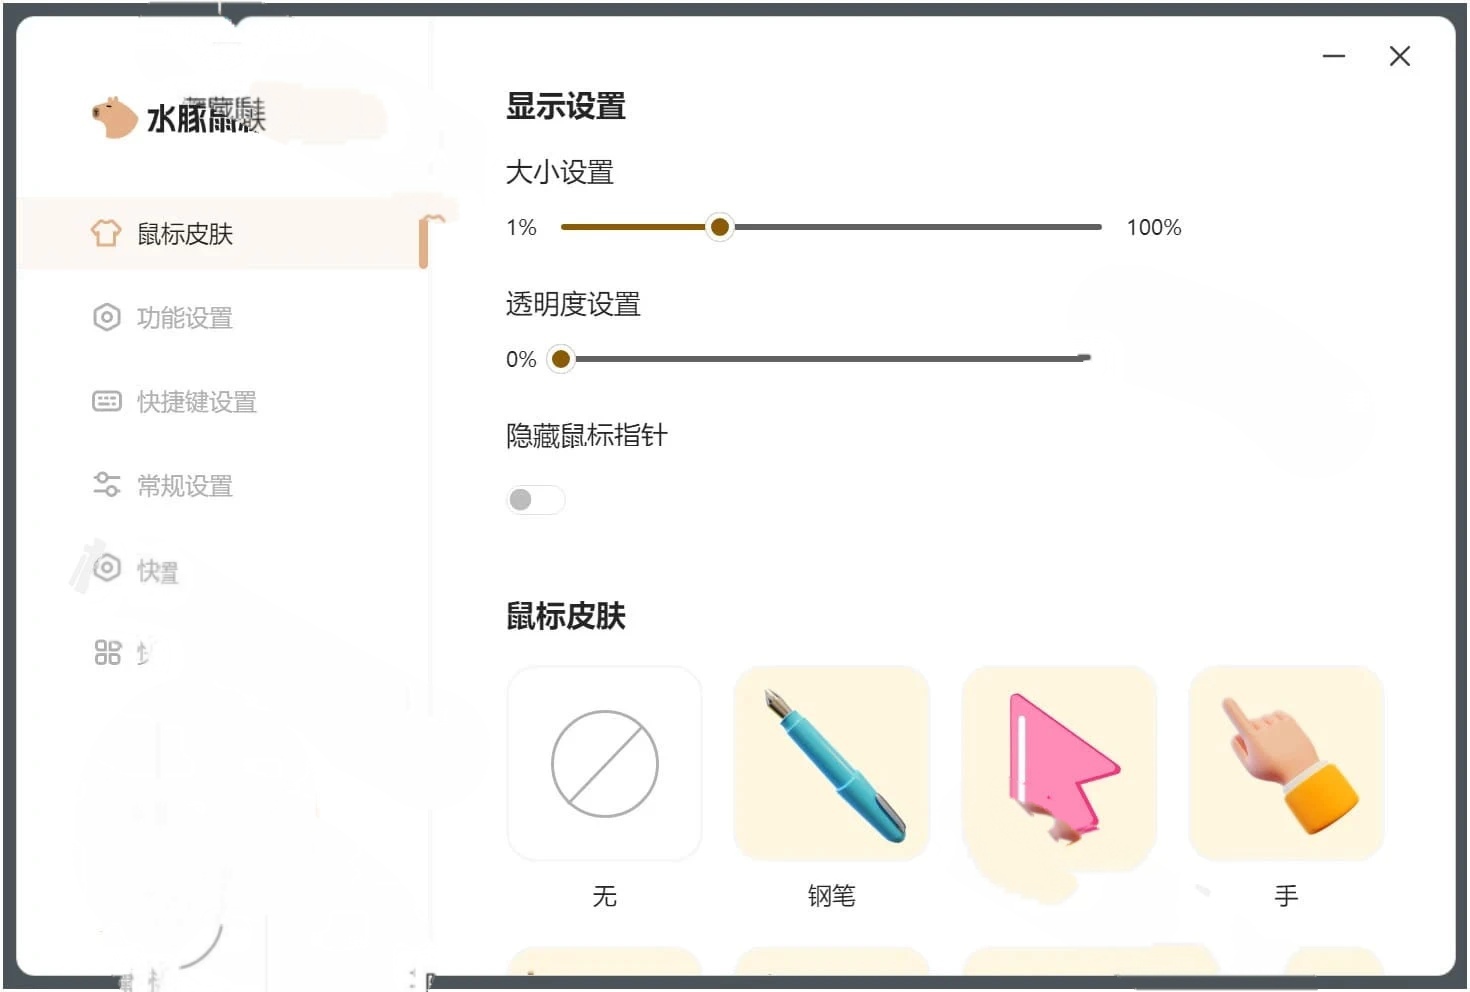Go to the 功能设置 menu label

185,318
